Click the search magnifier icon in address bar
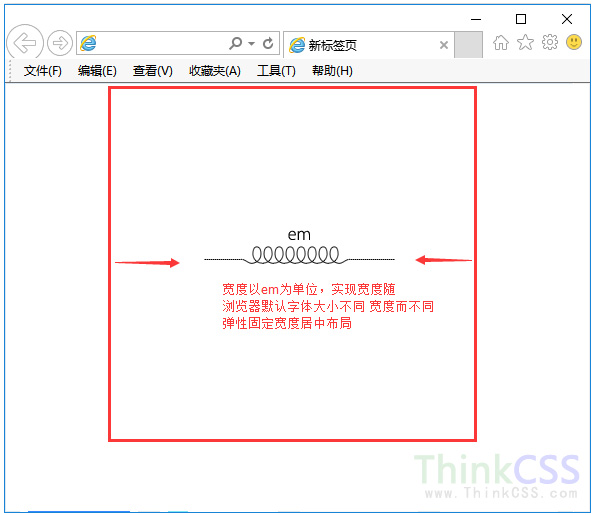Screen dimensions: 594x515 click(x=235, y=43)
